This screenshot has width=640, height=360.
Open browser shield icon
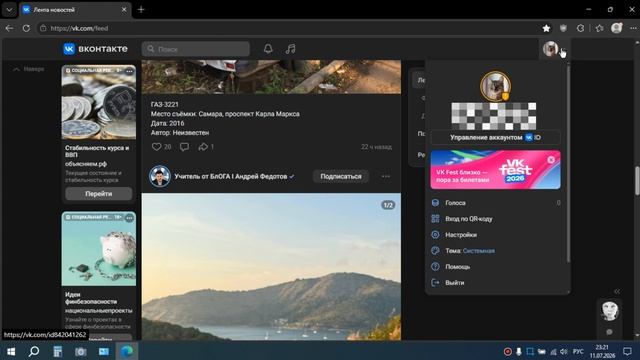(563, 28)
